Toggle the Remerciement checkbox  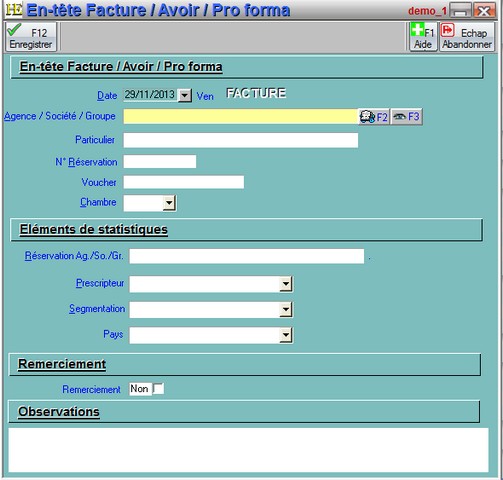pyautogui.click(x=158, y=389)
